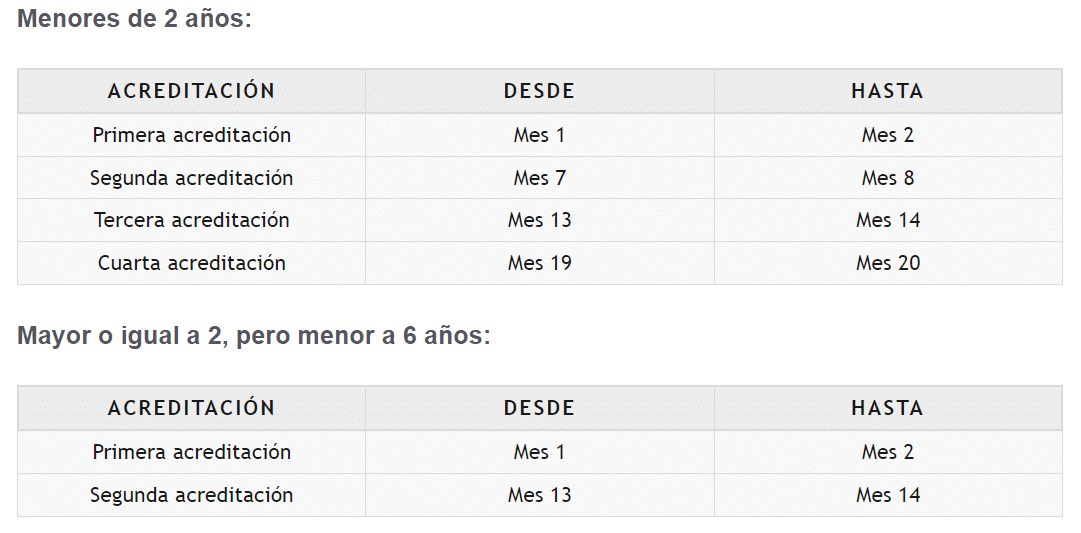The image size is (1081, 533).
Task: Select the 'Mayor o igual a 2' heading
Action: [x=253, y=336]
